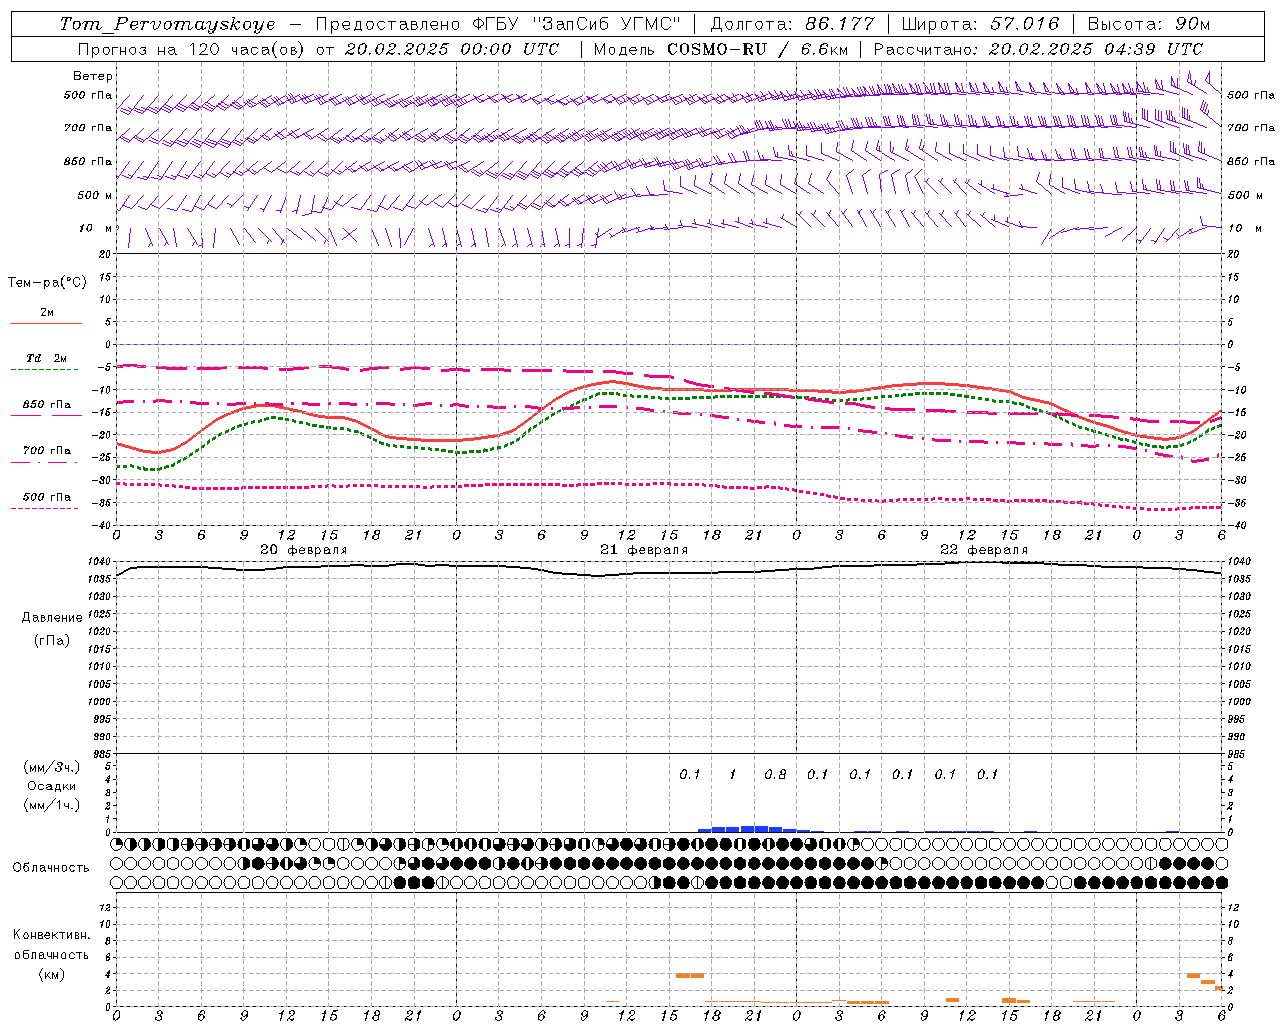Click the Облачность cloud cover label
Viewport: 1280px width, 1024px height.
pos(51,868)
